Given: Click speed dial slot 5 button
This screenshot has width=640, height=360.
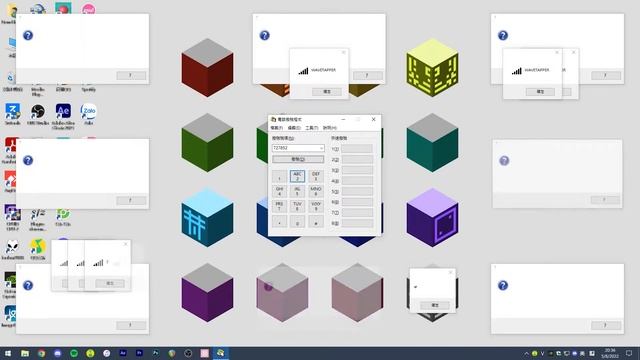Looking at the screenshot, I should pos(357,191).
